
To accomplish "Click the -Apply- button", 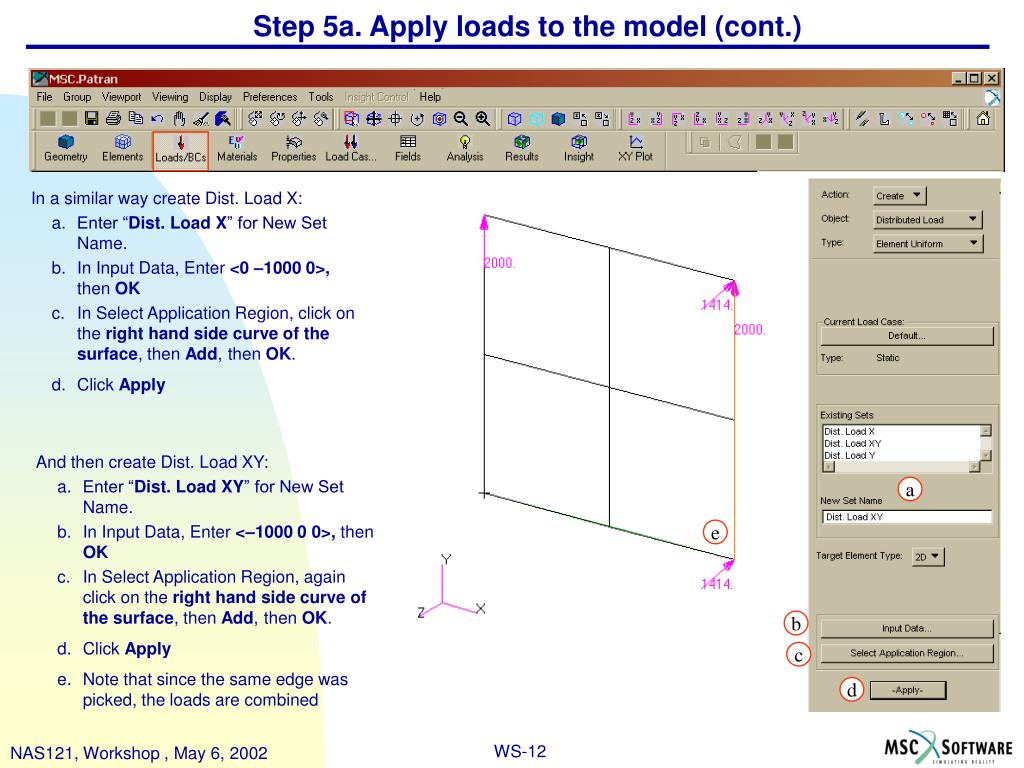I will pos(908,690).
